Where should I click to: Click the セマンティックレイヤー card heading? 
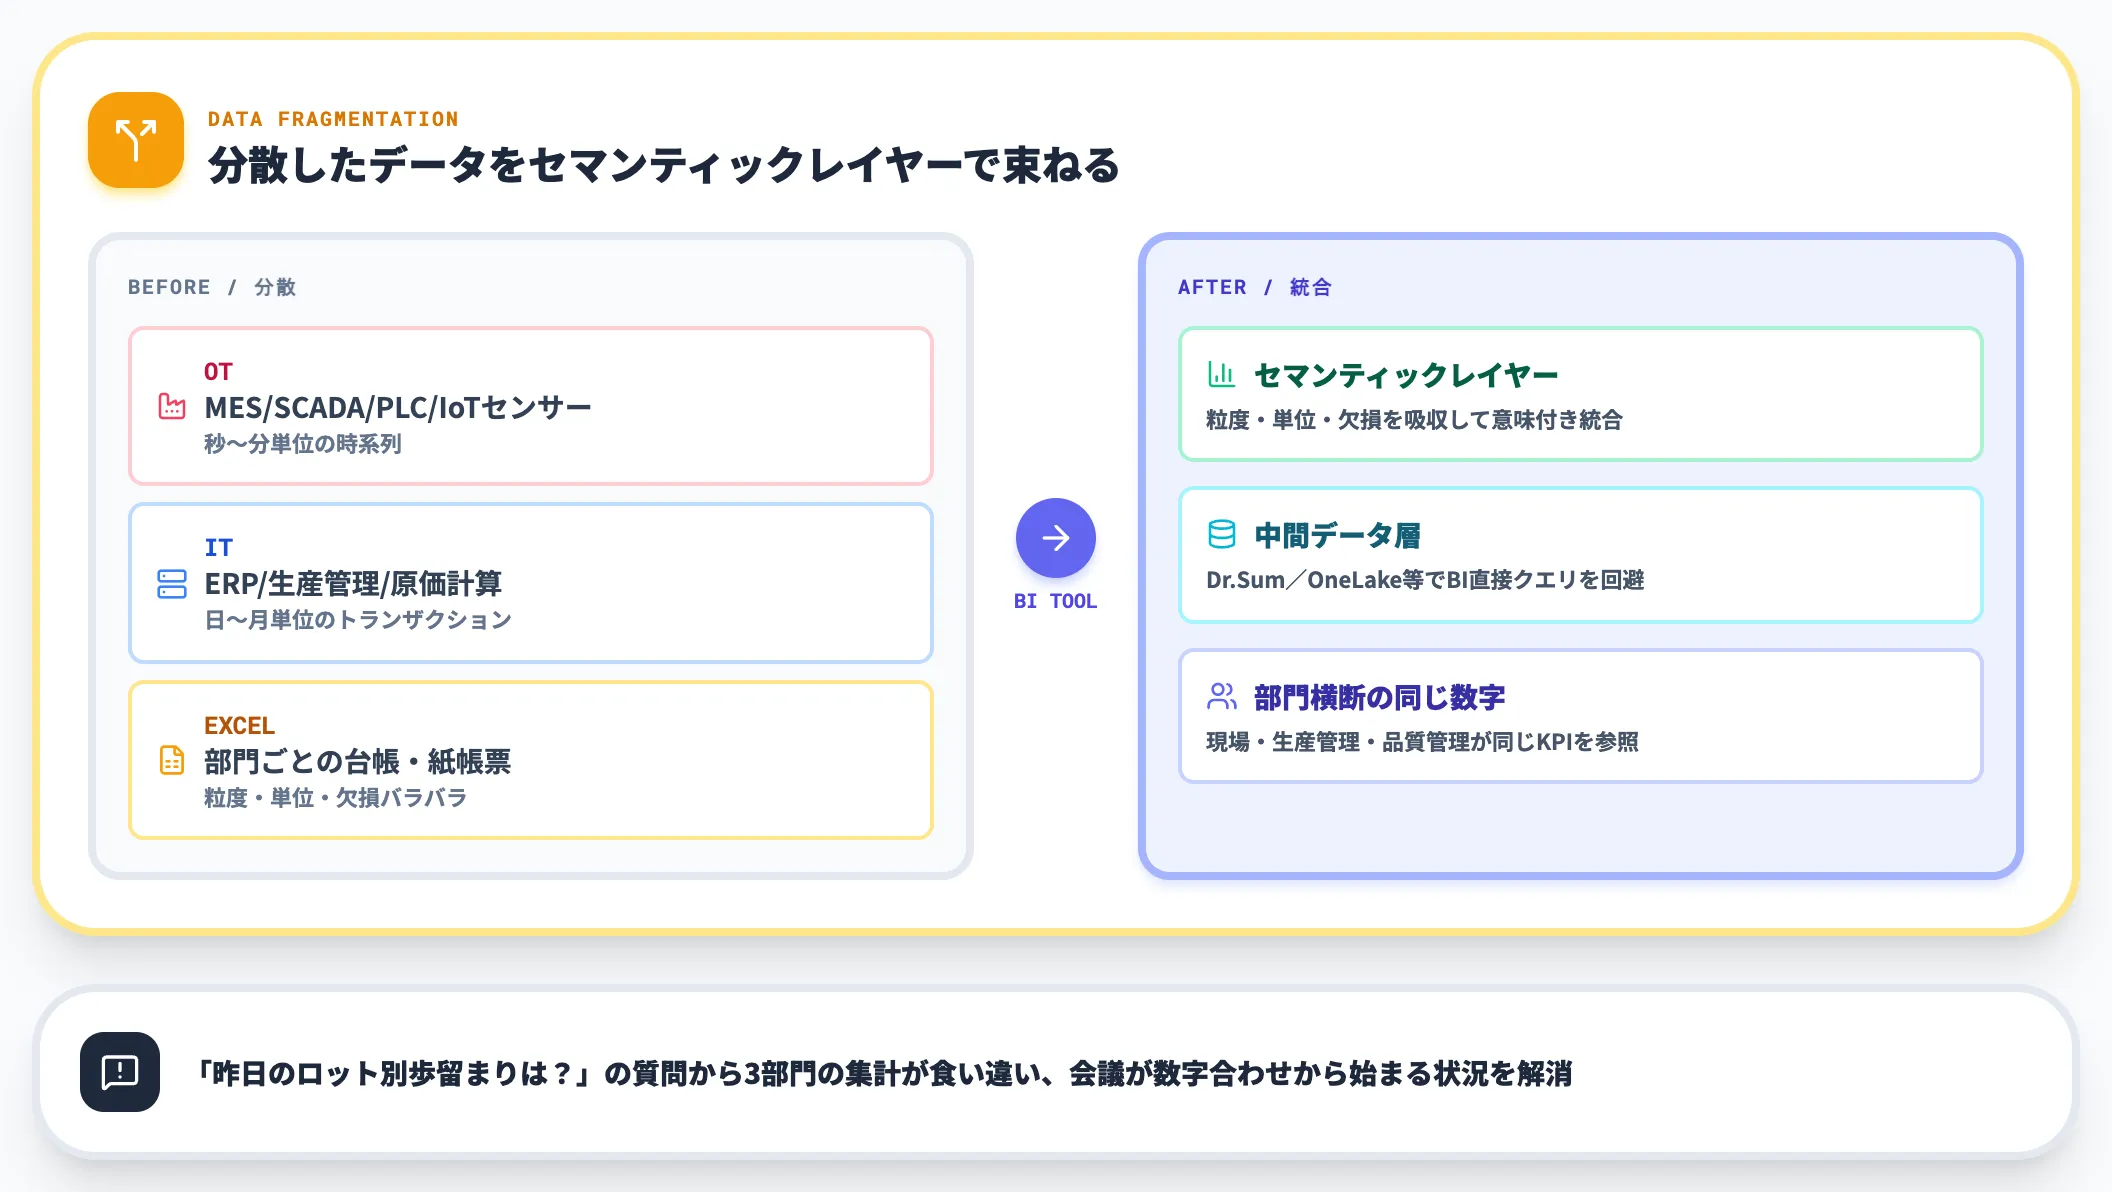click(1406, 375)
